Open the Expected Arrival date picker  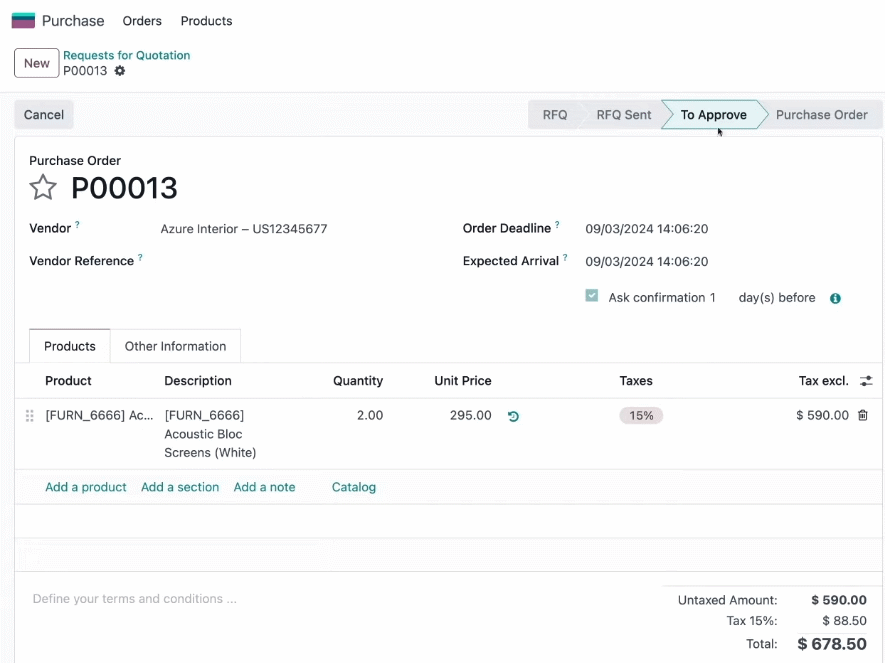647,262
